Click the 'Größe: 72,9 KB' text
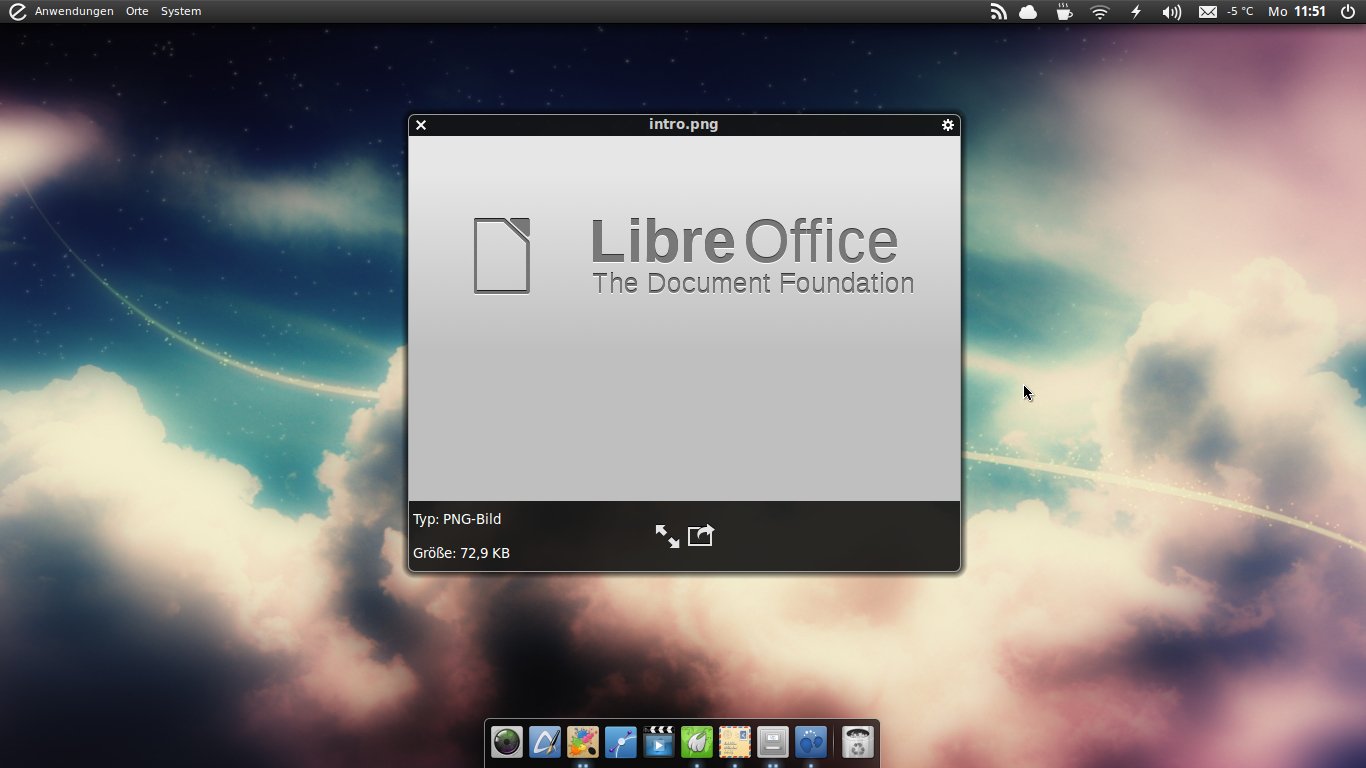This screenshot has width=1366, height=768. click(x=461, y=553)
